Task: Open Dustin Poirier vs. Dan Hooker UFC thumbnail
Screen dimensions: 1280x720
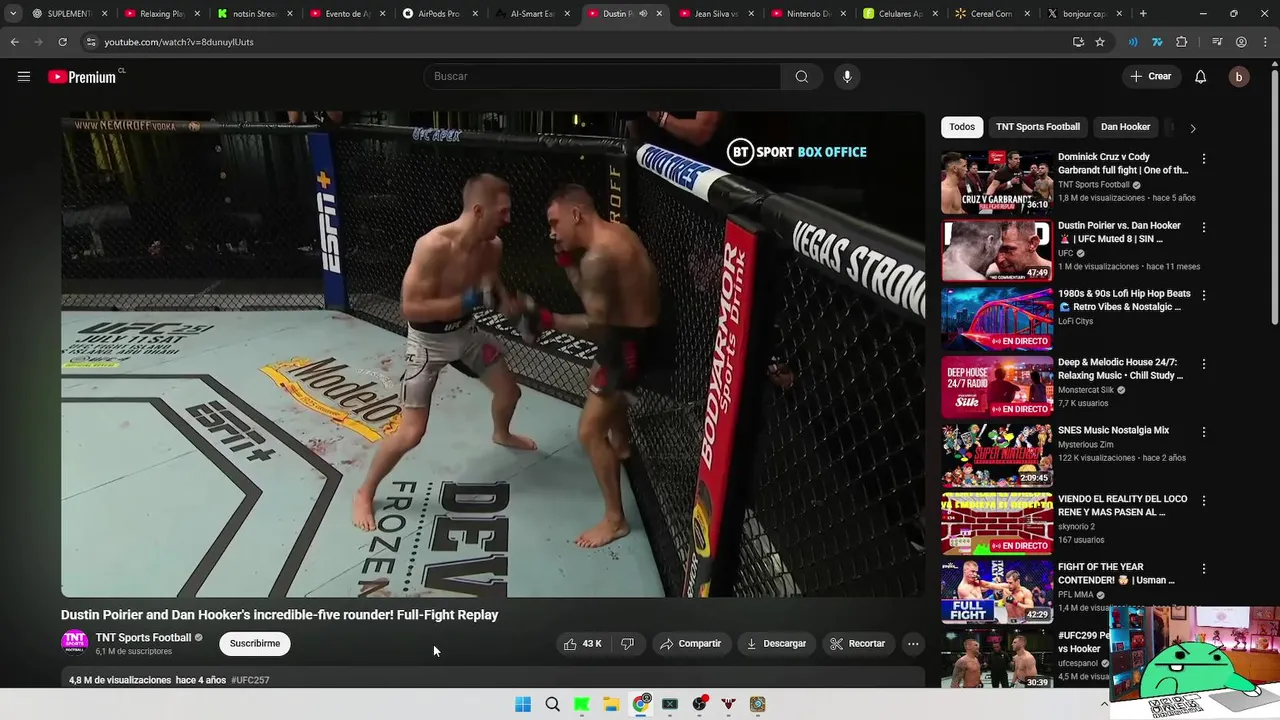Action: pos(997,251)
